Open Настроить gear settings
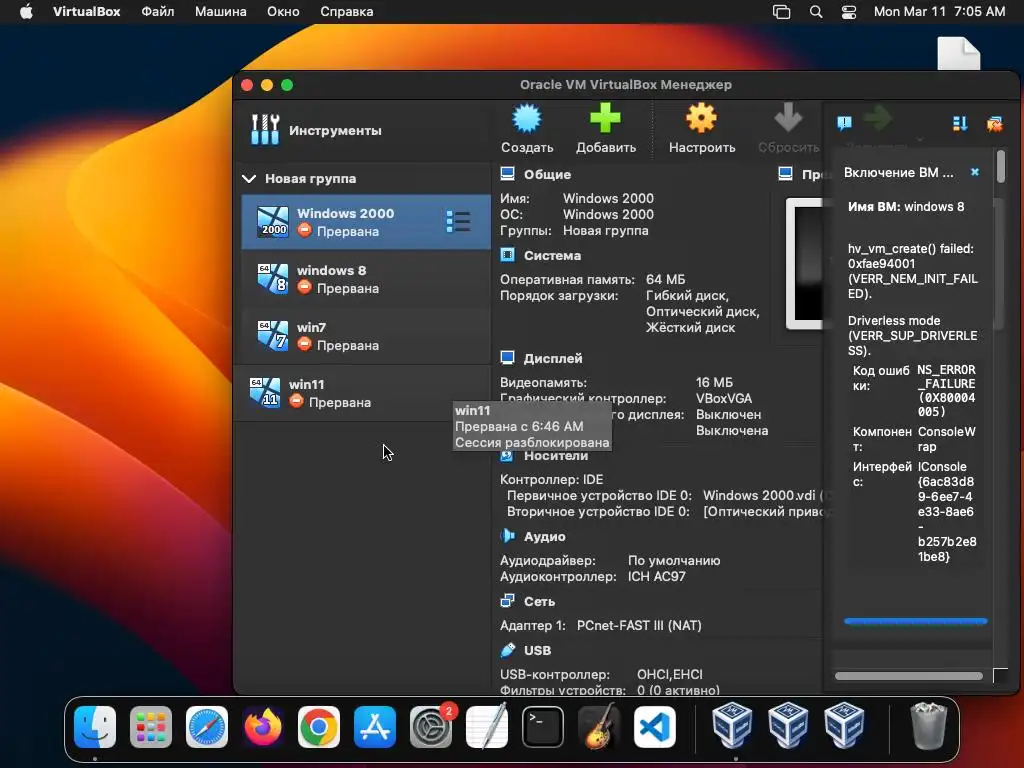 point(701,129)
